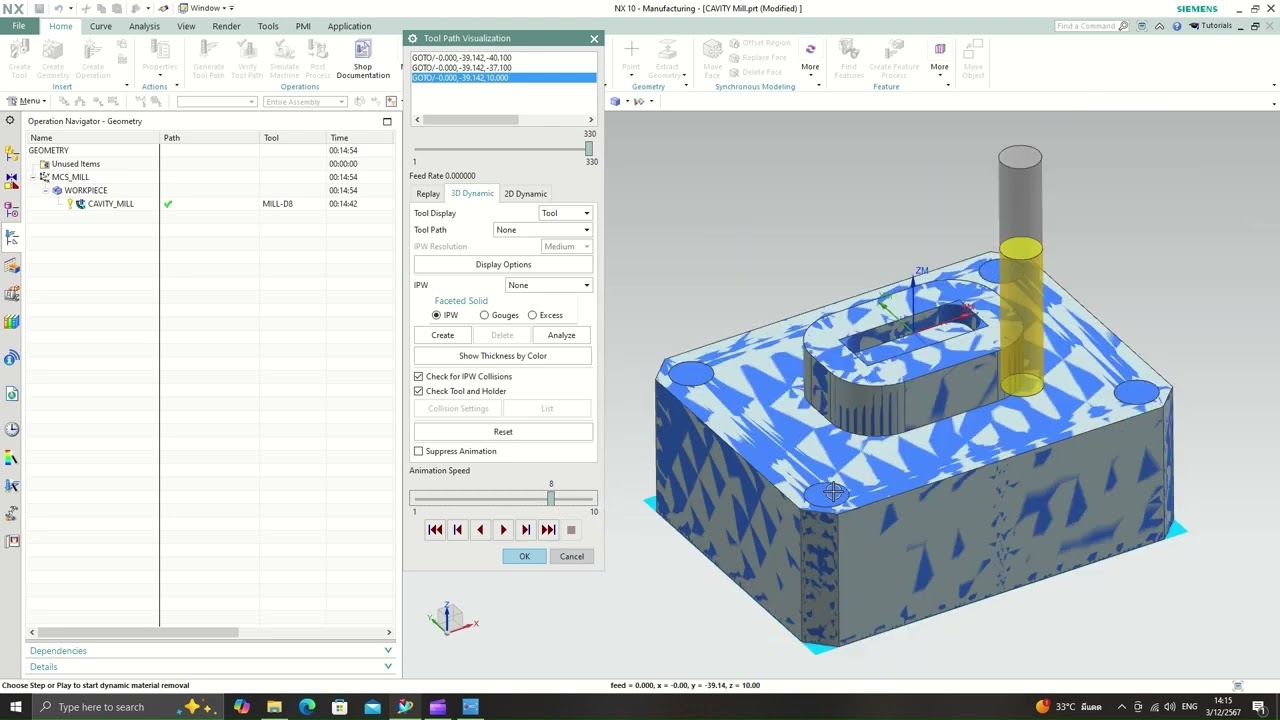Open the File menu

coord(19,26)
